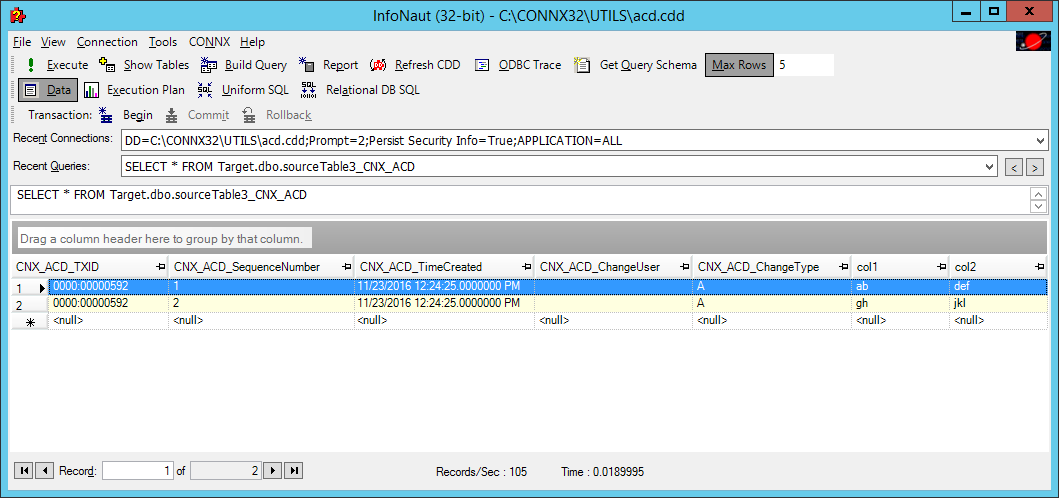Click the Relational DB SQL icon
1059x498 pixels.
click(309, 90)
